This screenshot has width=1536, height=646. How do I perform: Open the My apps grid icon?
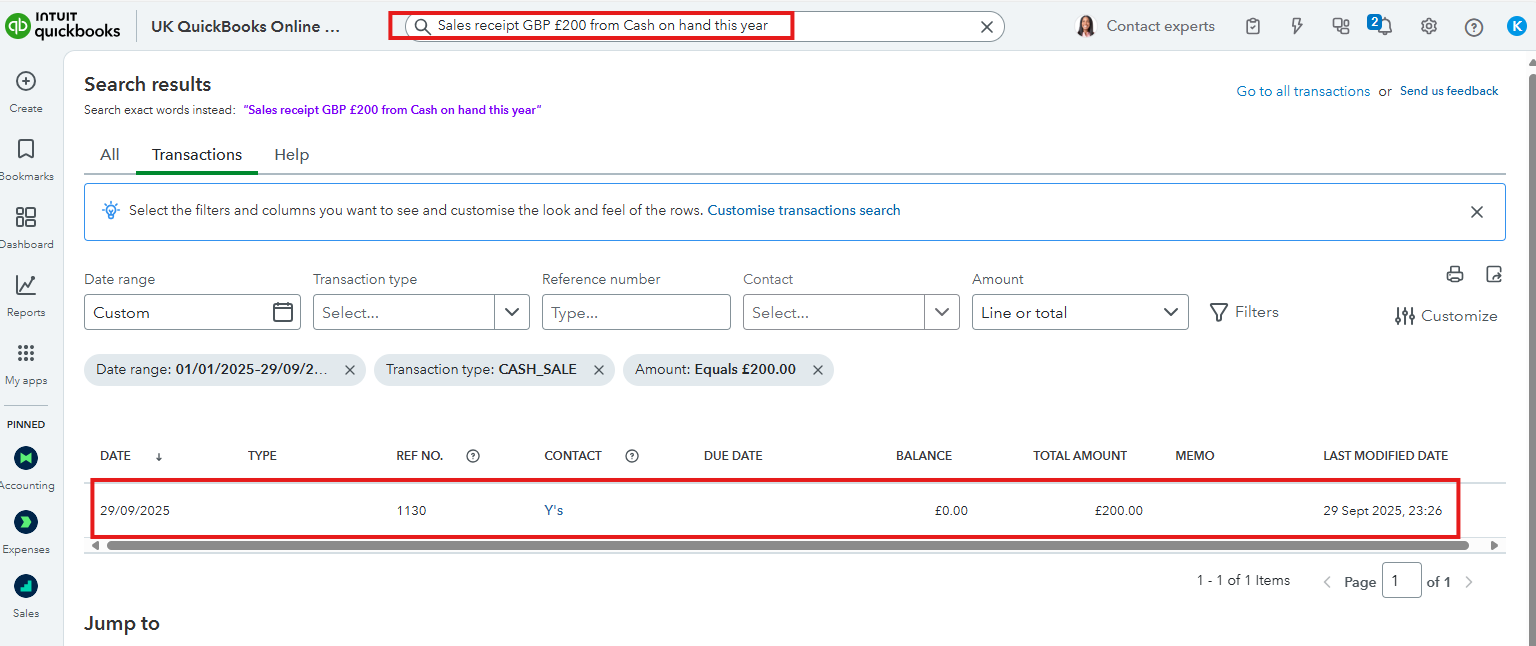[x=26, y=354]
